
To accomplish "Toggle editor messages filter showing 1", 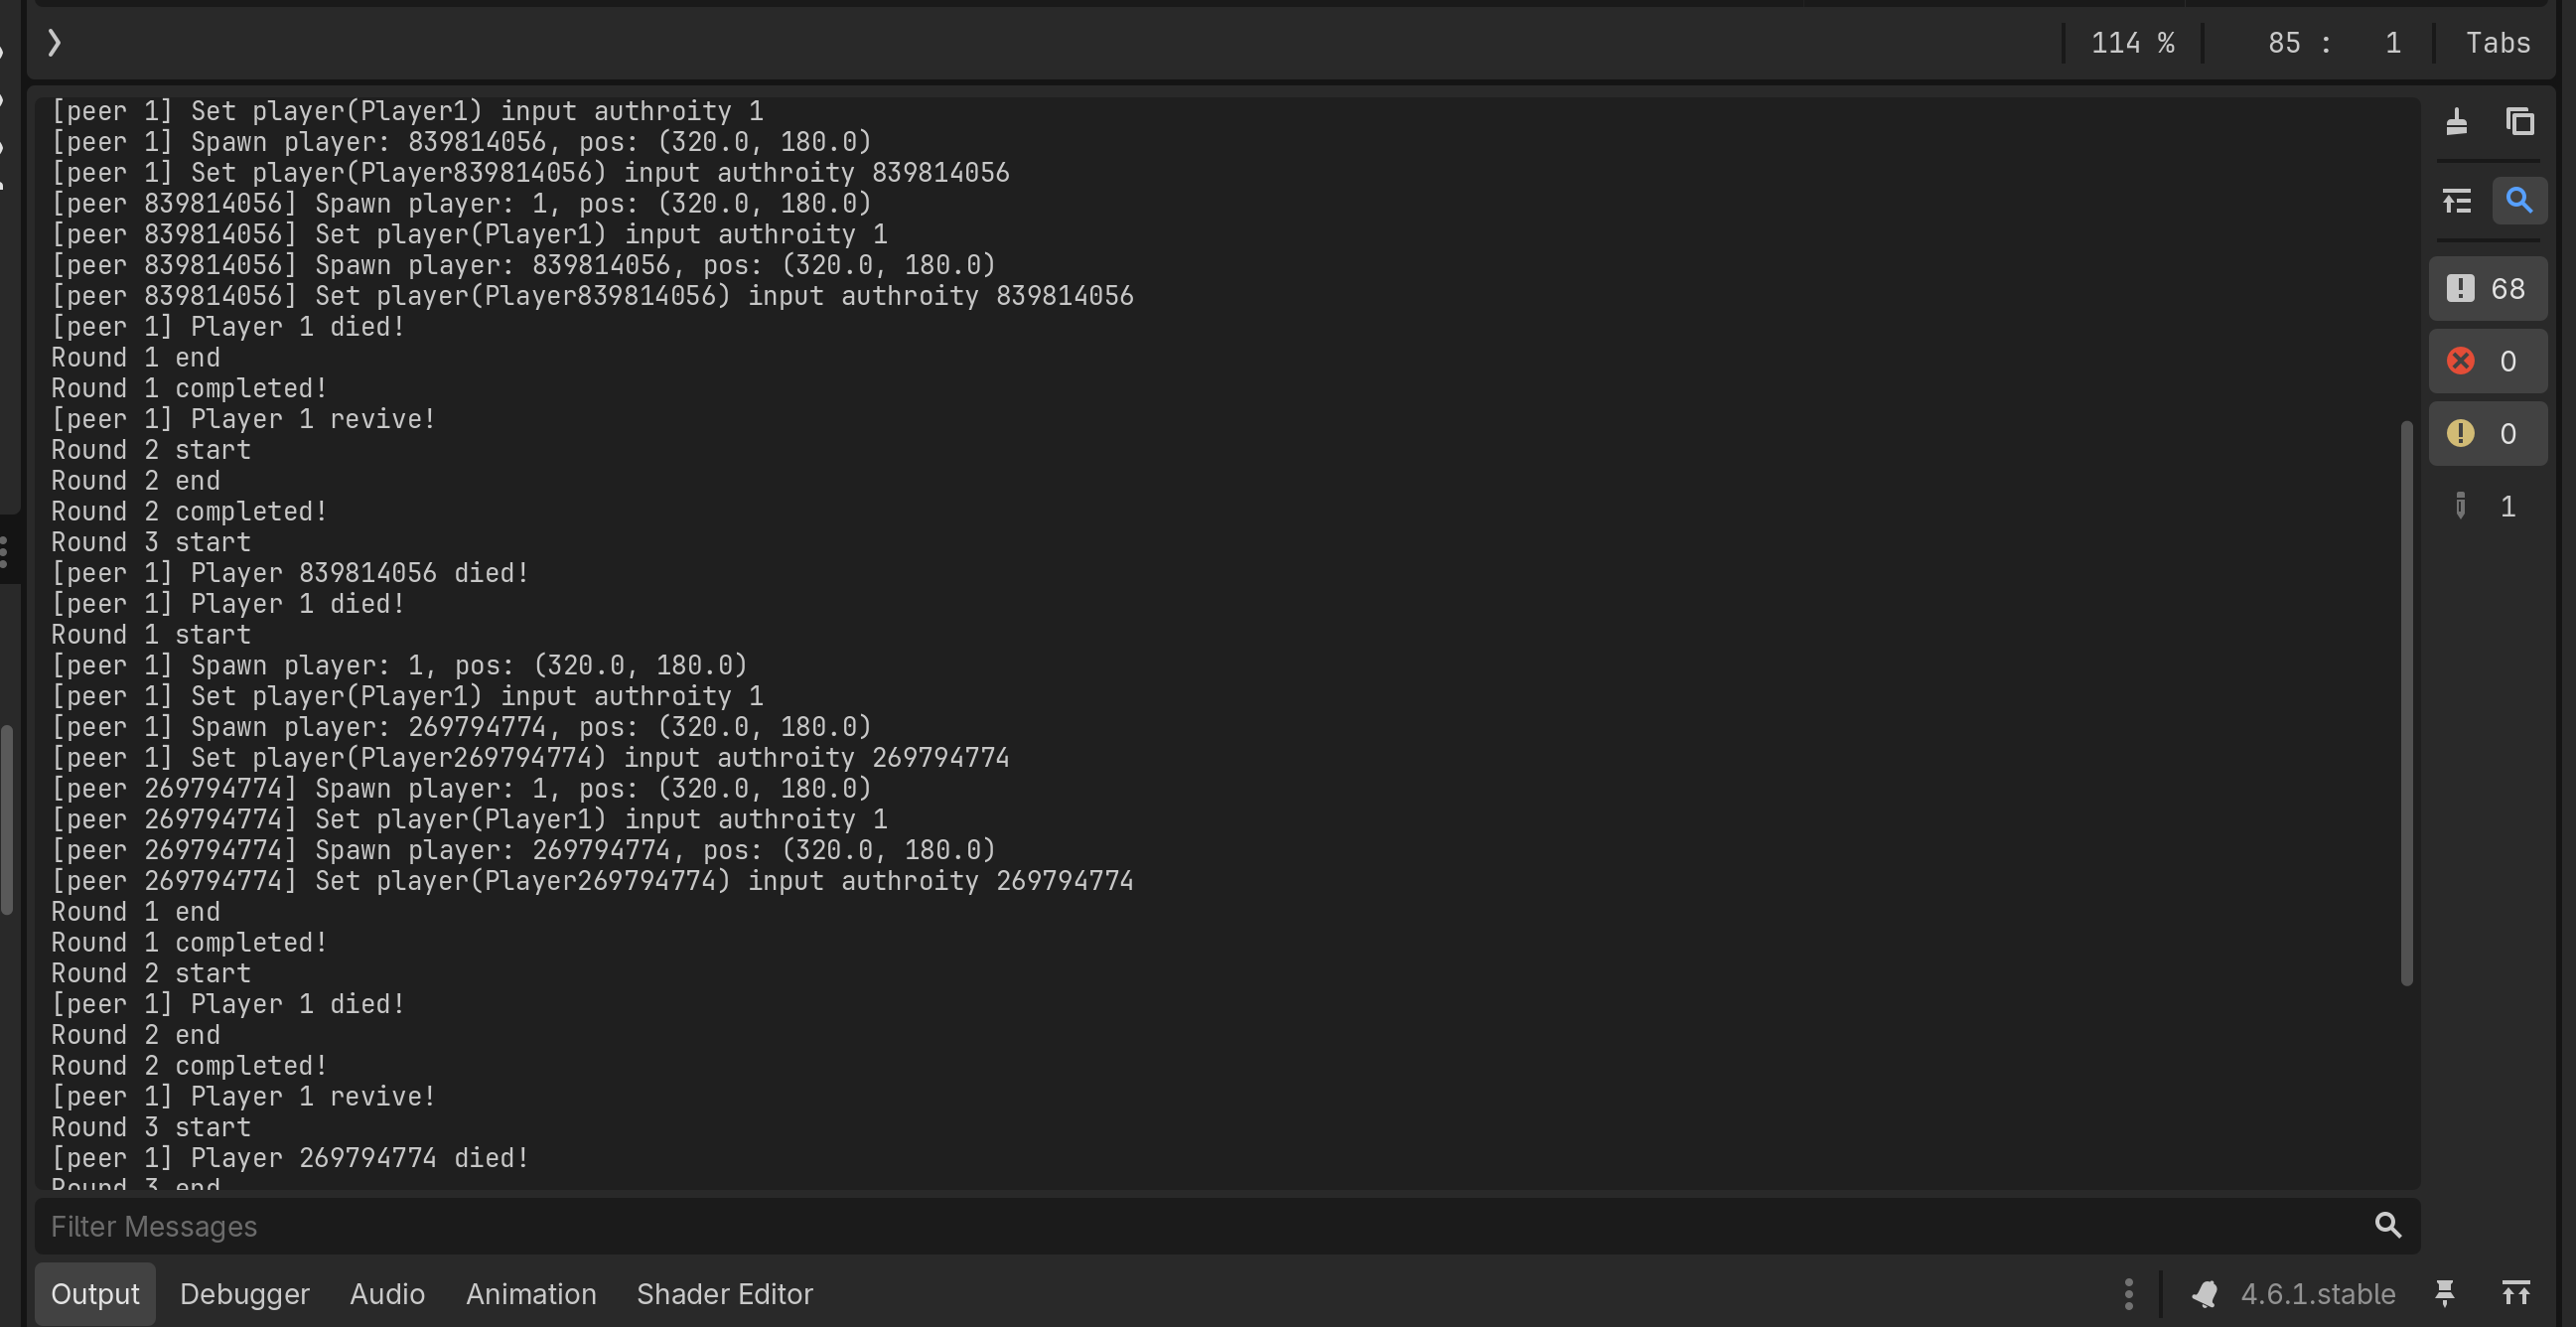I will click(2488, 506).
